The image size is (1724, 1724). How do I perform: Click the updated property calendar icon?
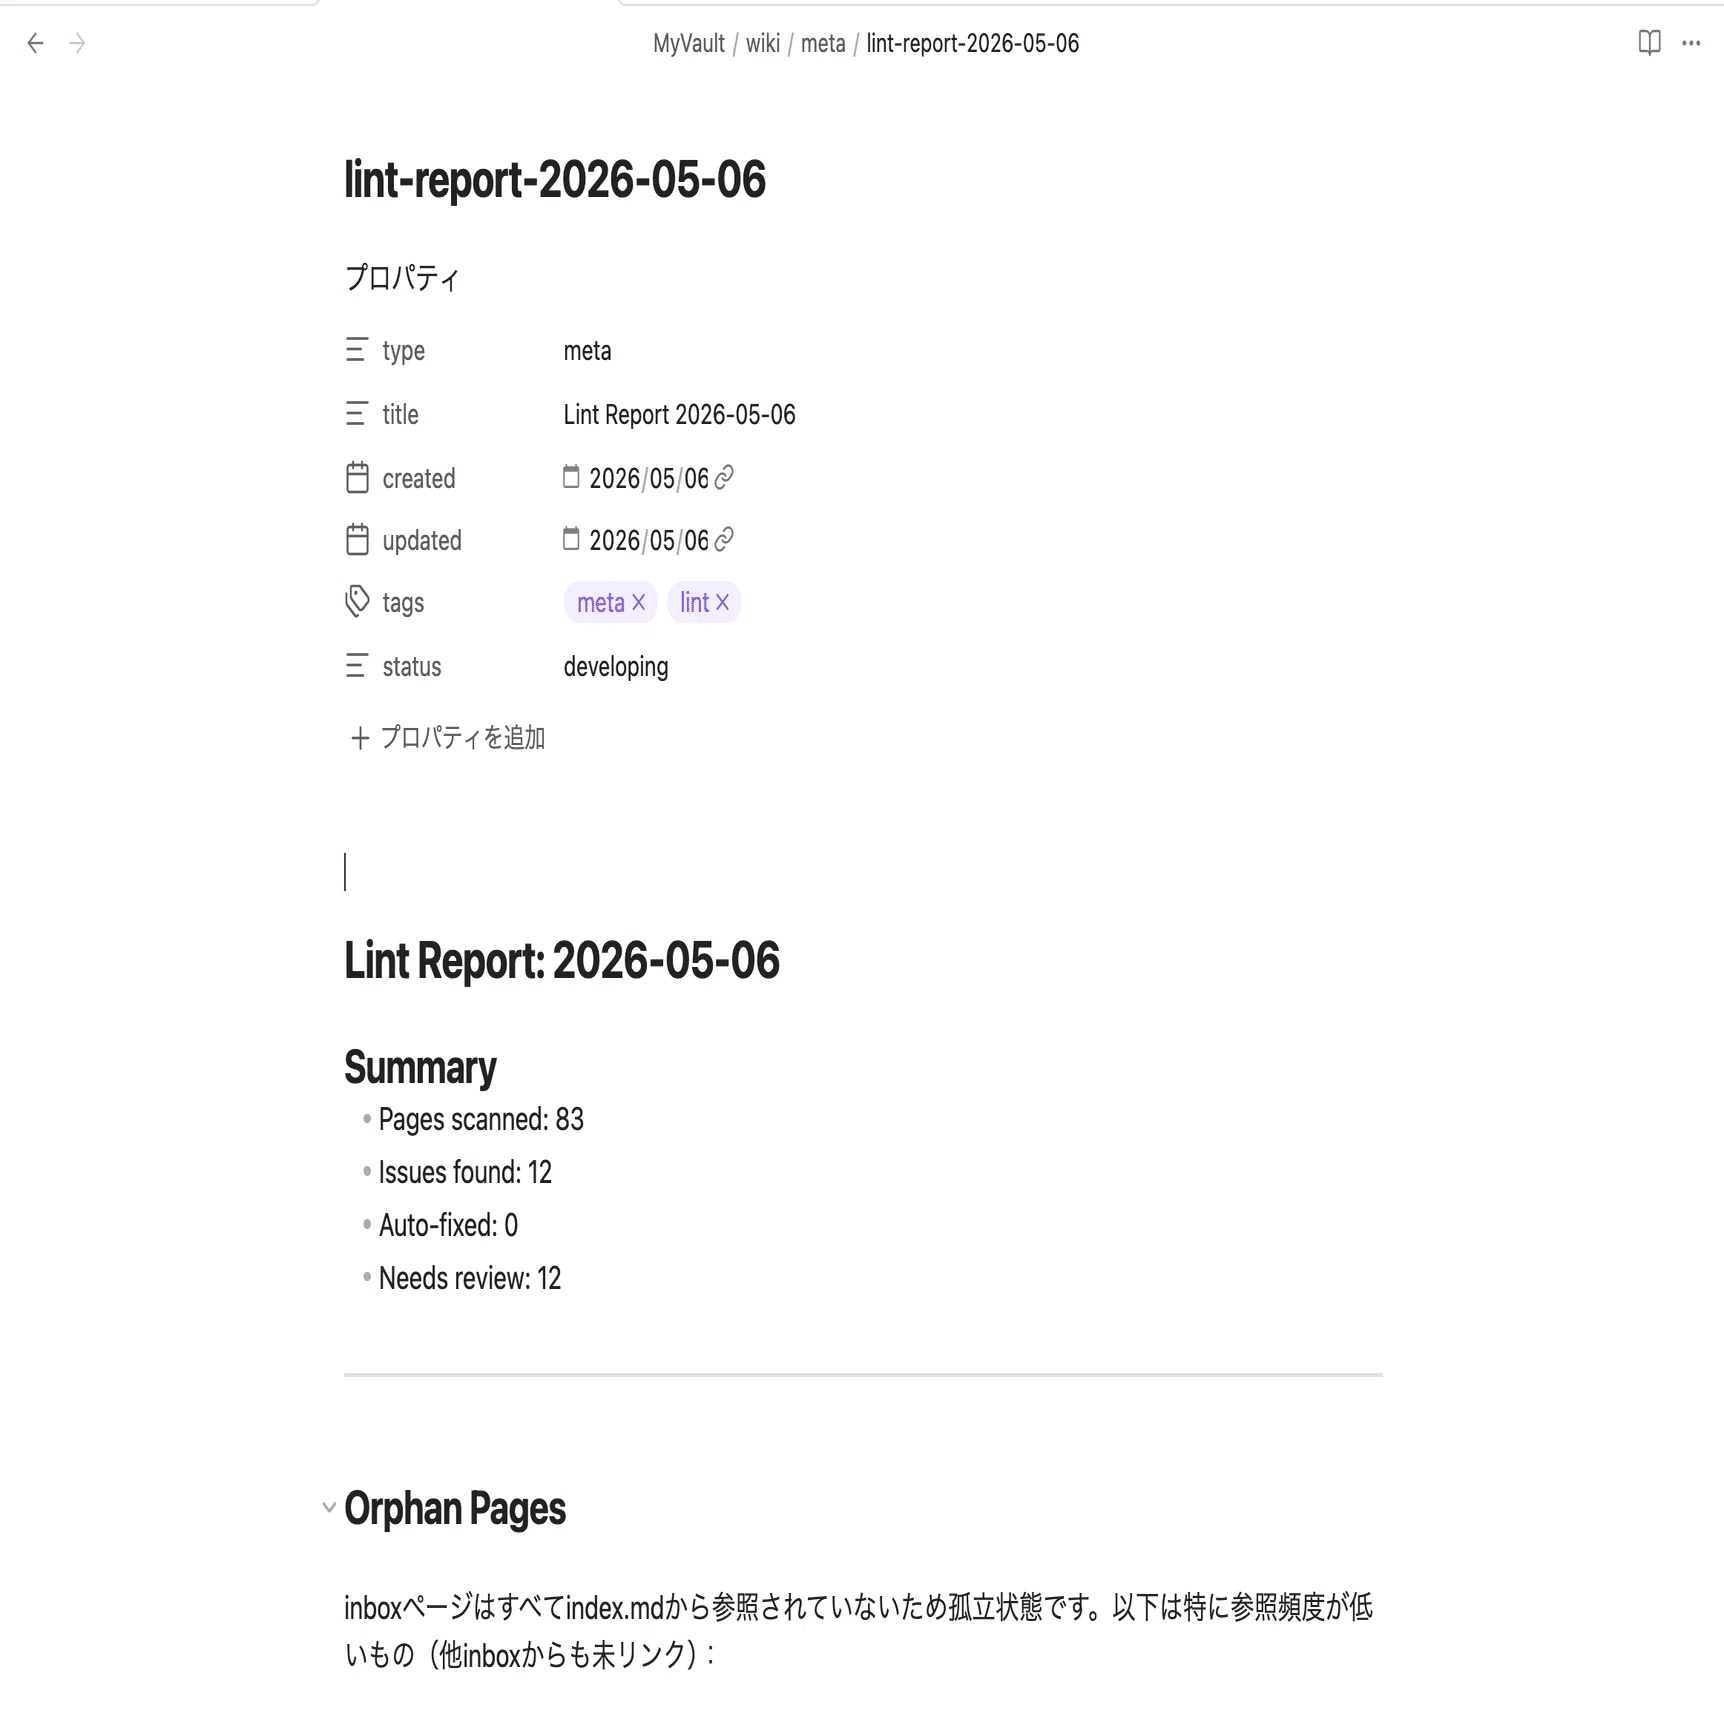[357, 539]
